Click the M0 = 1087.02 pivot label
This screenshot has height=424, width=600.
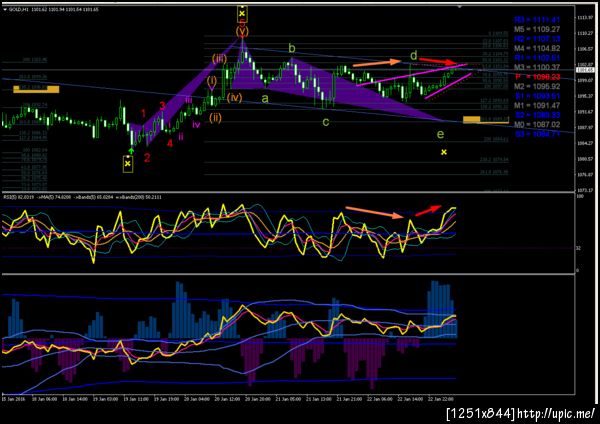[x=537, y=124]
